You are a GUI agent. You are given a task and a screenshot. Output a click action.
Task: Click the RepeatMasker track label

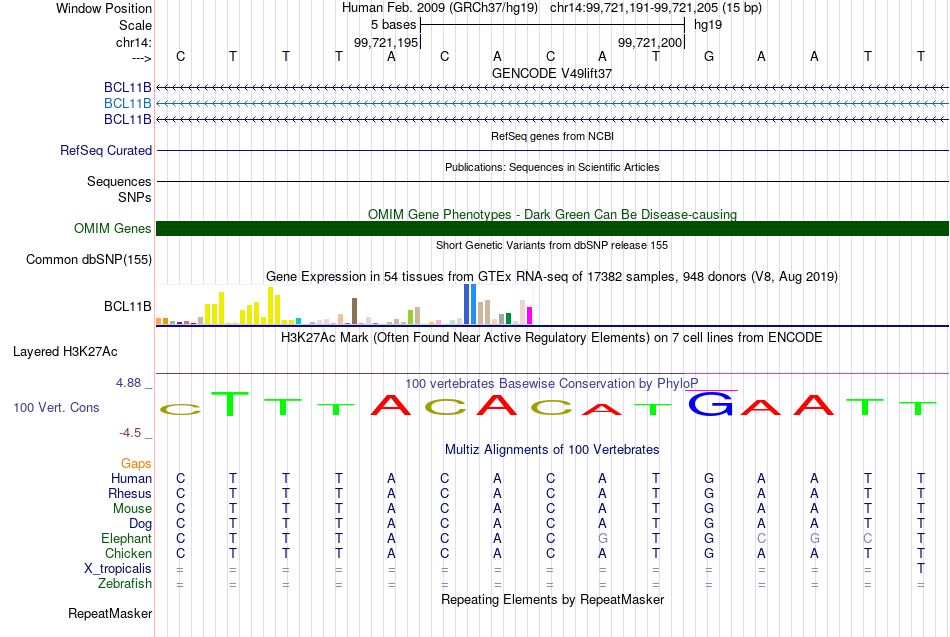click(110, 613)
